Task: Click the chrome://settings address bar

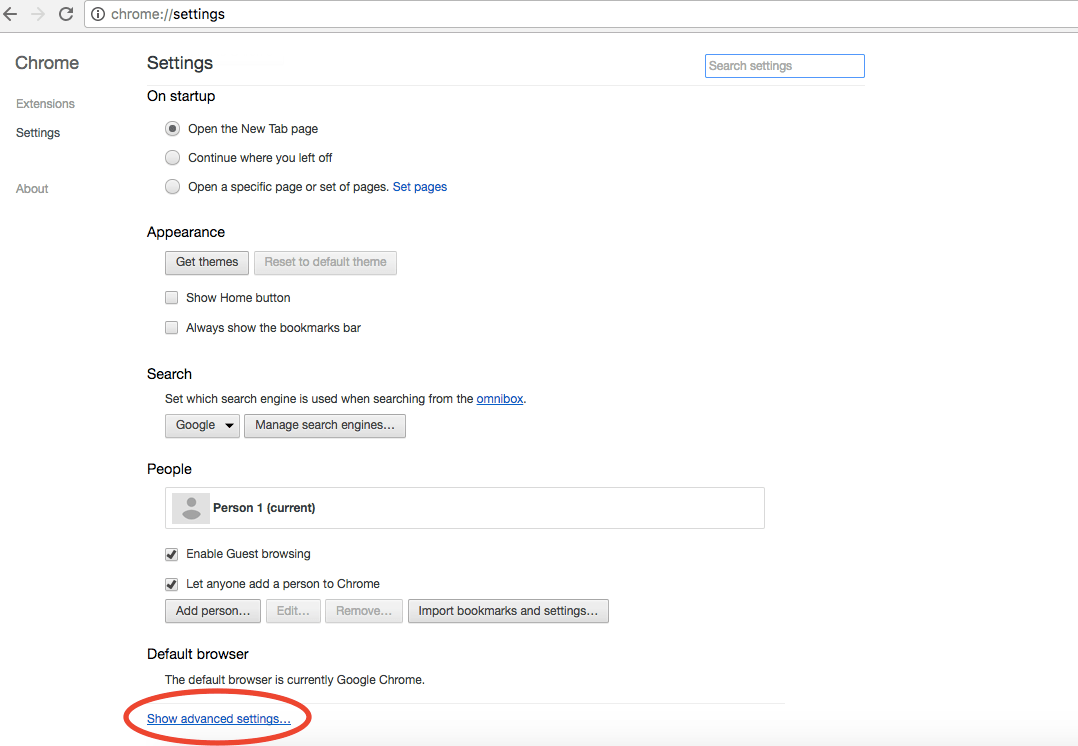Action: 581,14
